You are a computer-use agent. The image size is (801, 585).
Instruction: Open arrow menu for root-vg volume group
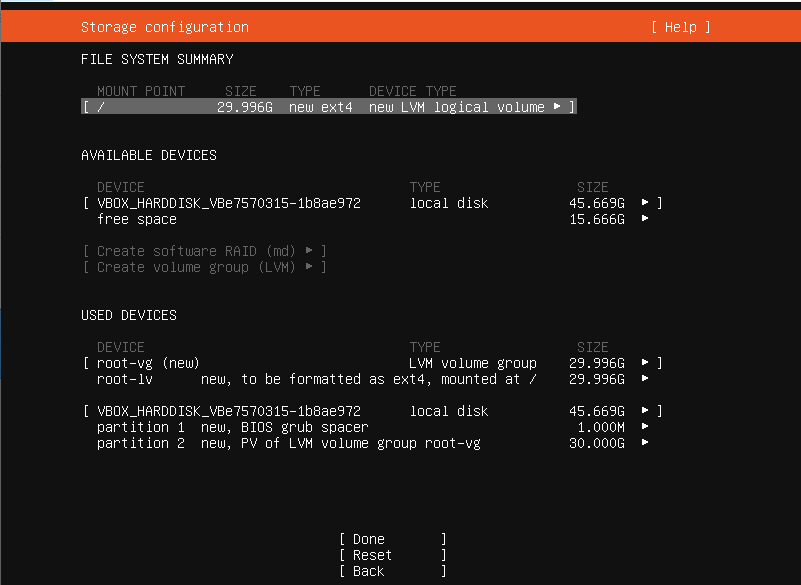(x=645, y=362)
